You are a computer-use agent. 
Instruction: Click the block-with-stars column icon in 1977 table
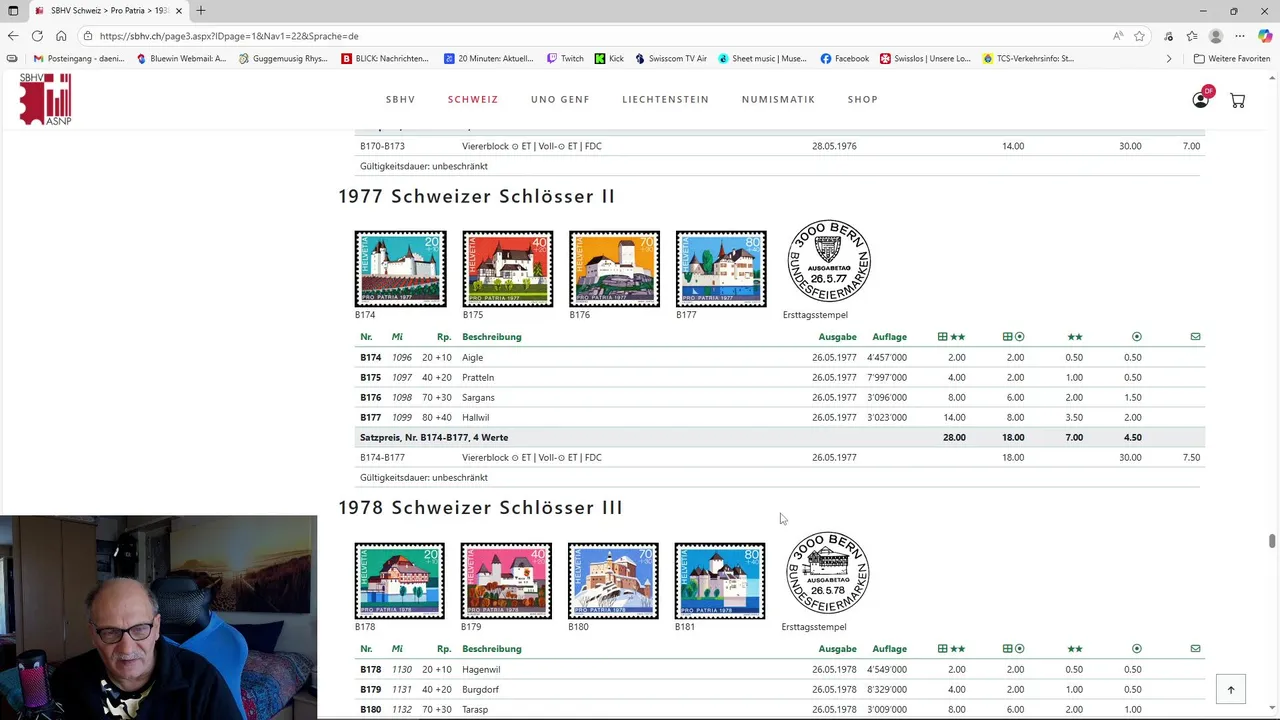[x=951, y=337]
